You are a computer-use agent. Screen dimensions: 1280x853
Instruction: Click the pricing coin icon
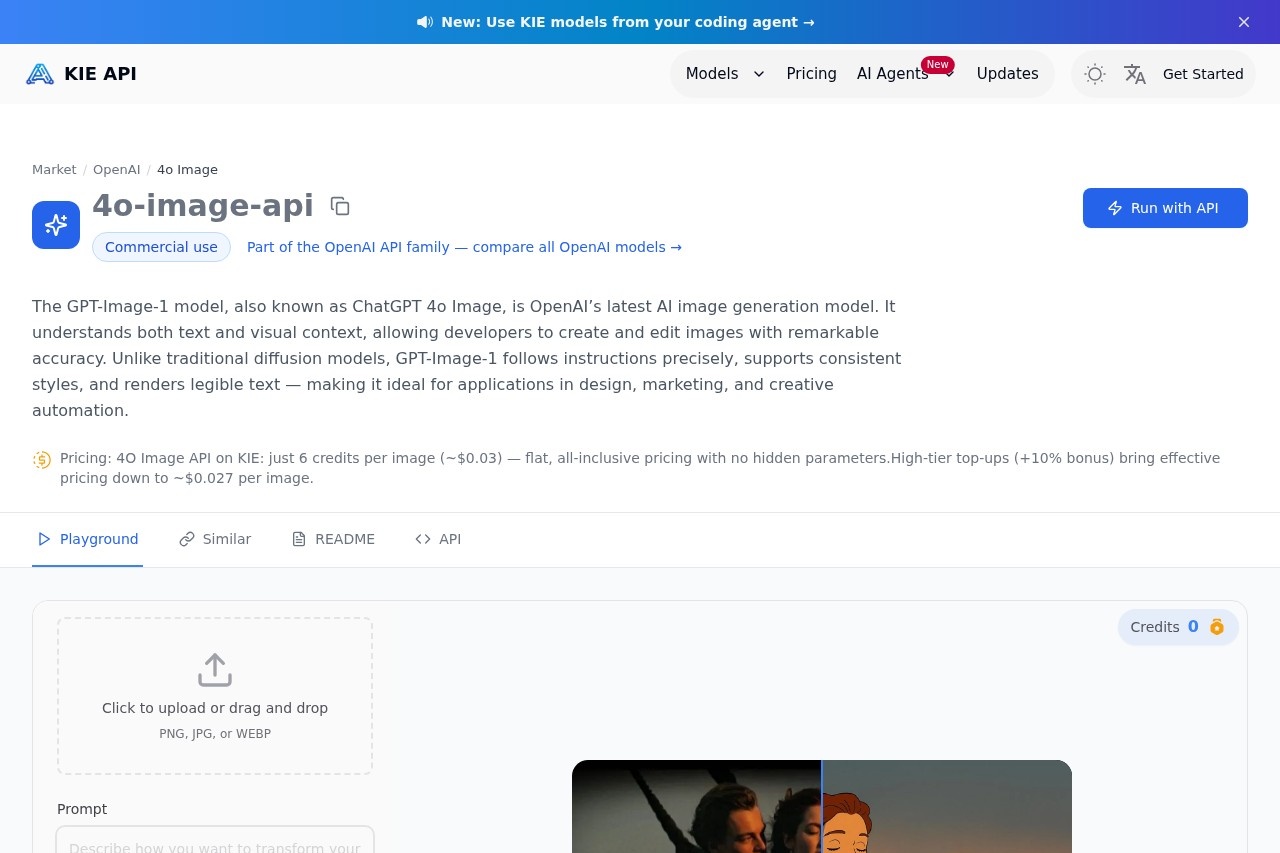click(x=42, y=460)
